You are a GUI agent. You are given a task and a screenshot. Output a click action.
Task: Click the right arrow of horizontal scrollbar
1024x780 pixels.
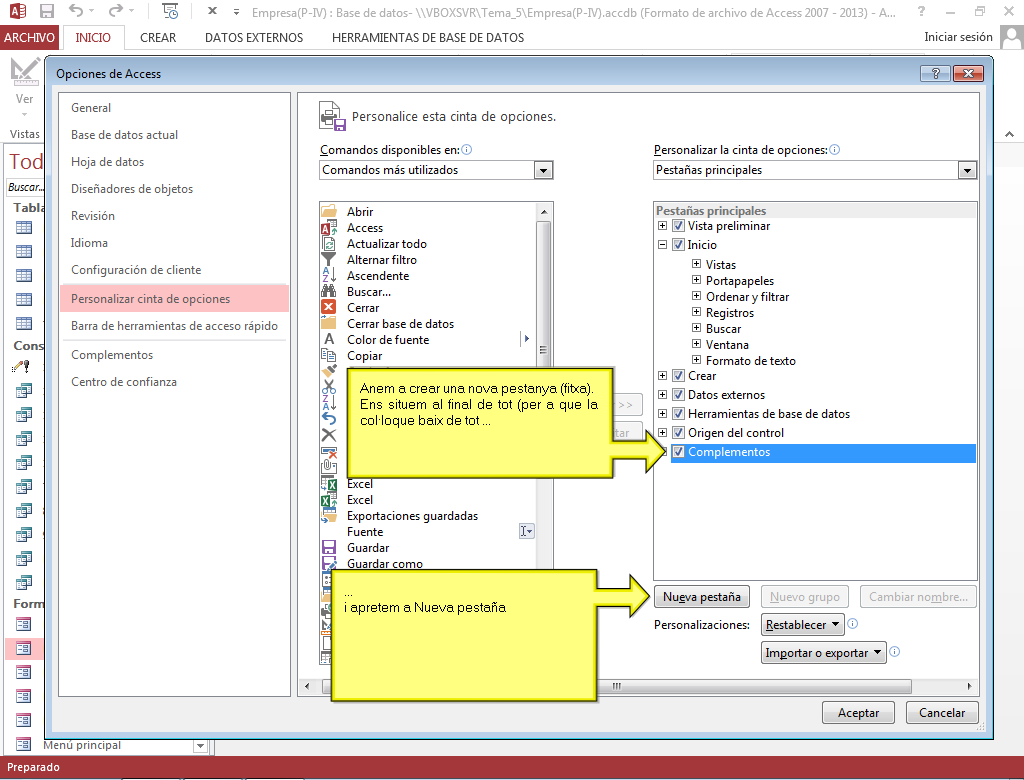point(969,686)
